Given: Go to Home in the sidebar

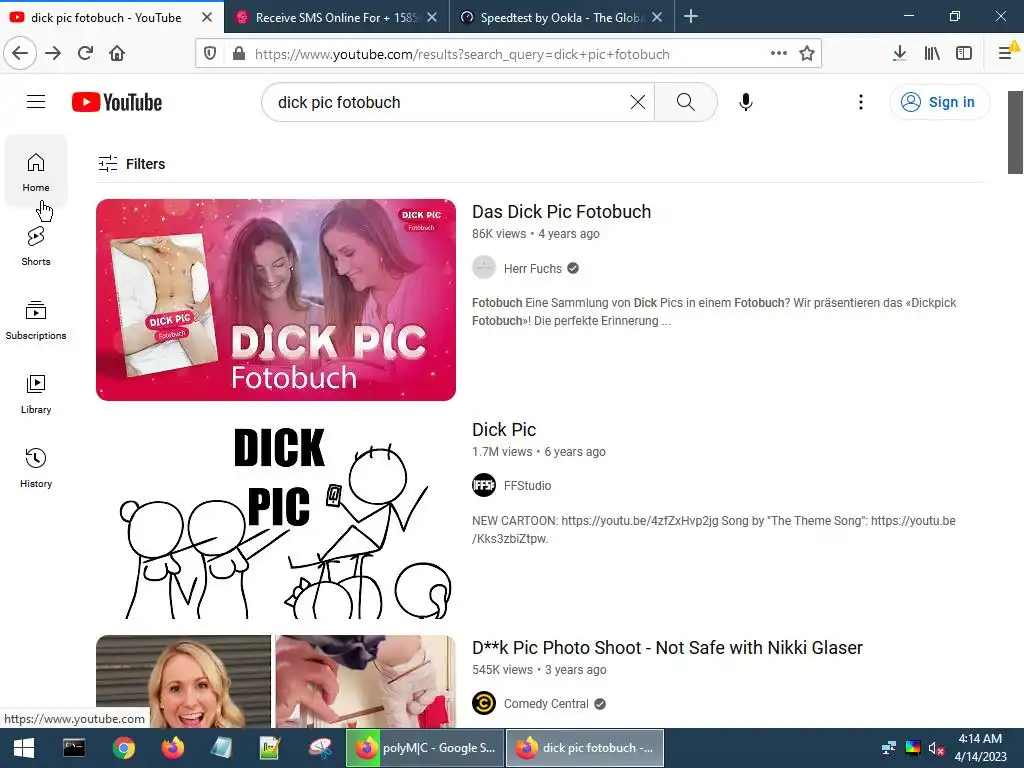Looking at the screenshot, I should coord(36,172).
